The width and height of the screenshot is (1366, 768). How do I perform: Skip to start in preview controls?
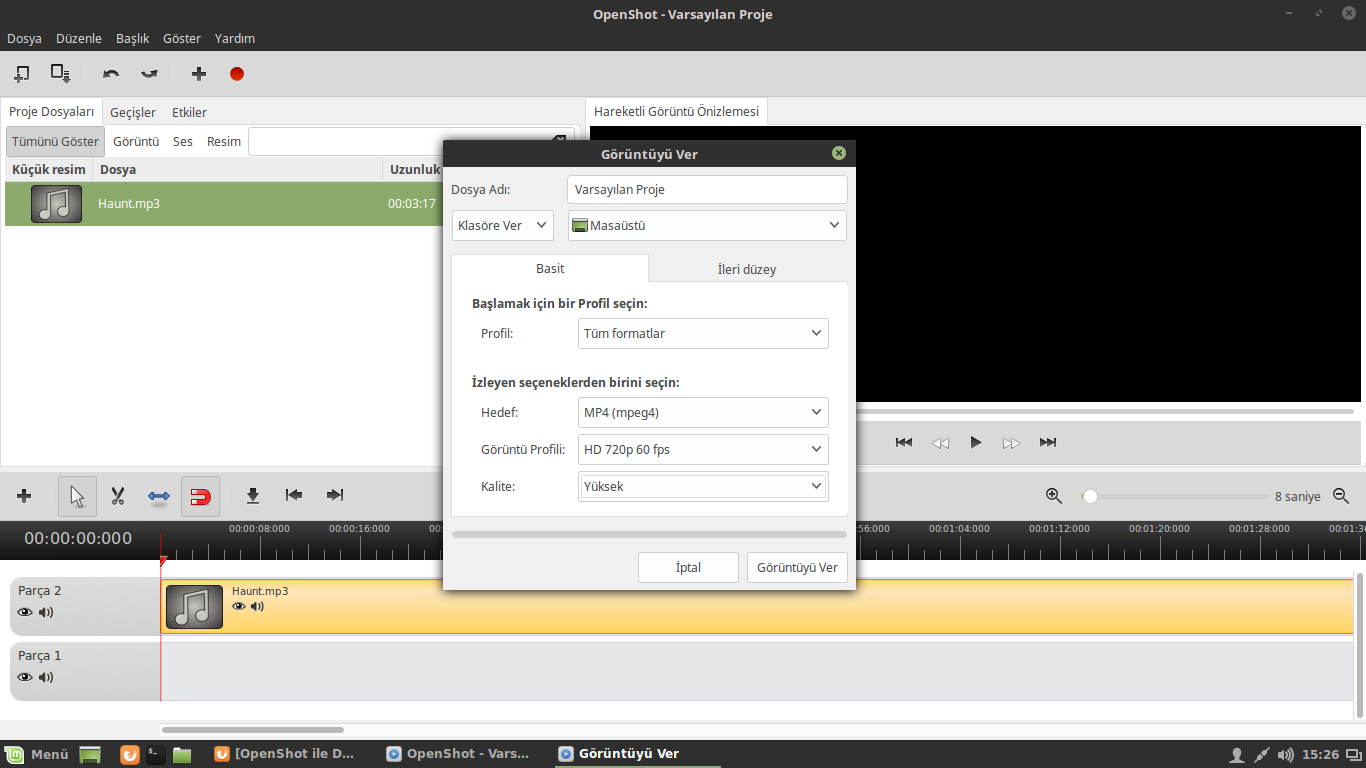point(904,442)
